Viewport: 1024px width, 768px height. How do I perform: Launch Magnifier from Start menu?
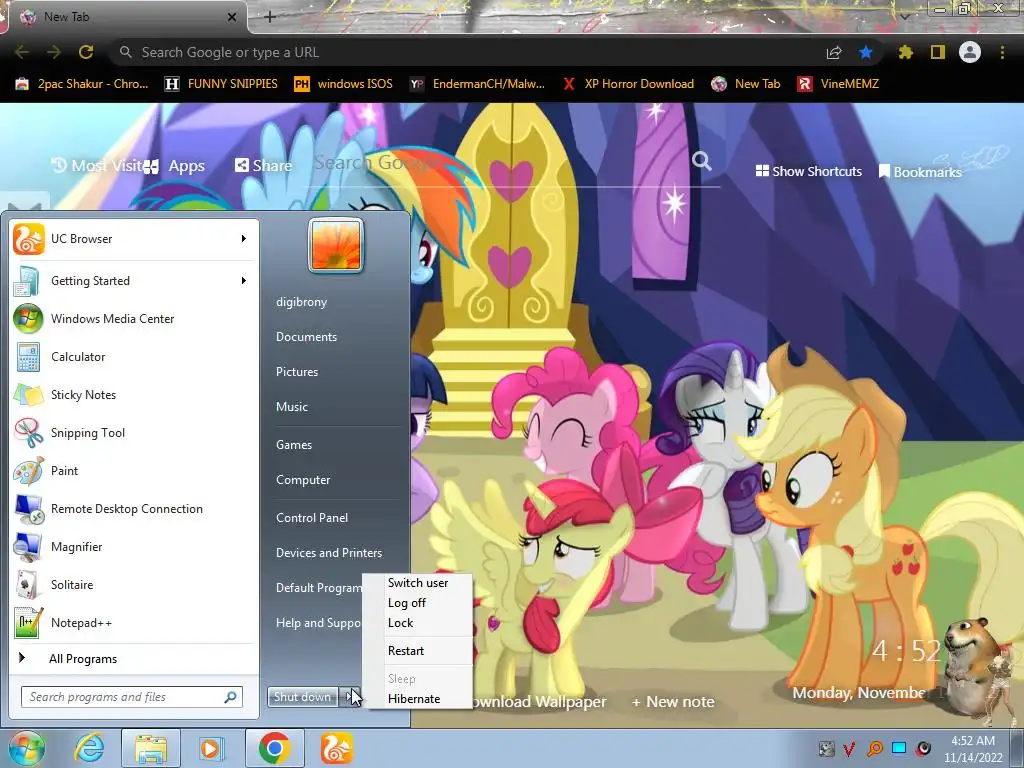coord(134,547)
